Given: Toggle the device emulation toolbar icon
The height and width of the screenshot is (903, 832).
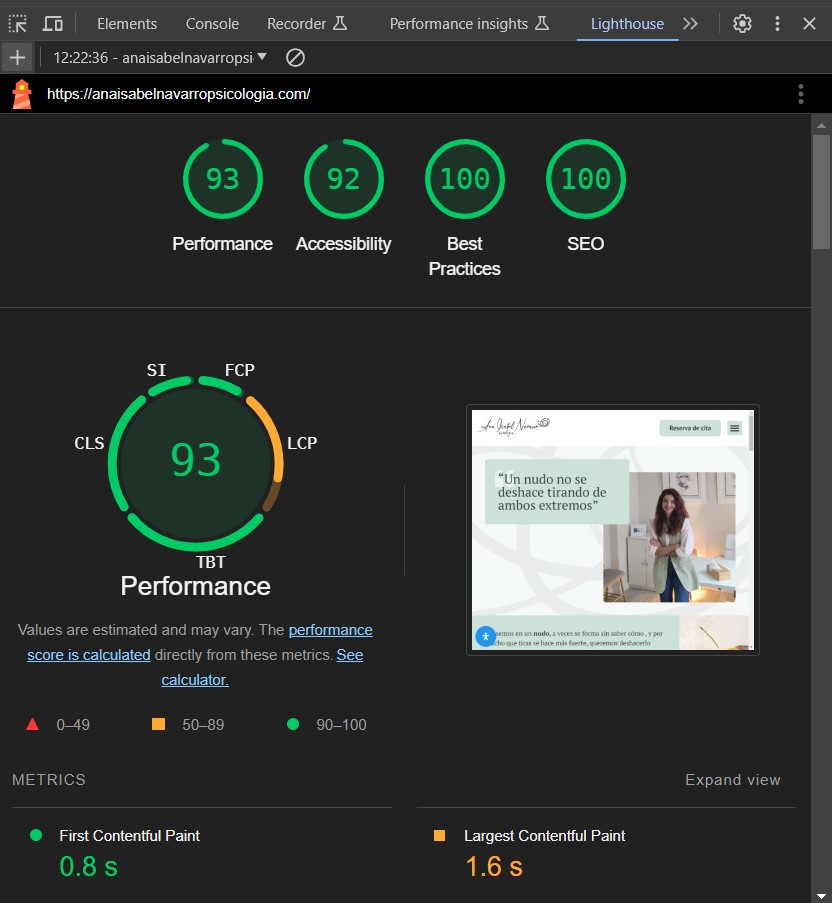Looking at the screenshot, I should tap(53, 23).
